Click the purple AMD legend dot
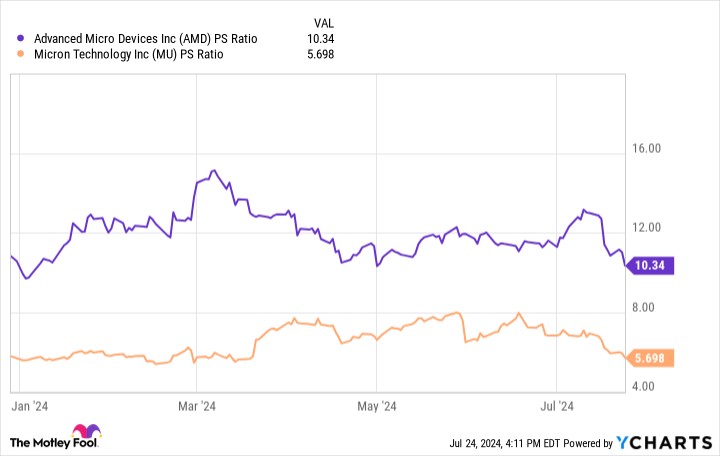This screenshot has height=456, width=720. click(21, 39)
